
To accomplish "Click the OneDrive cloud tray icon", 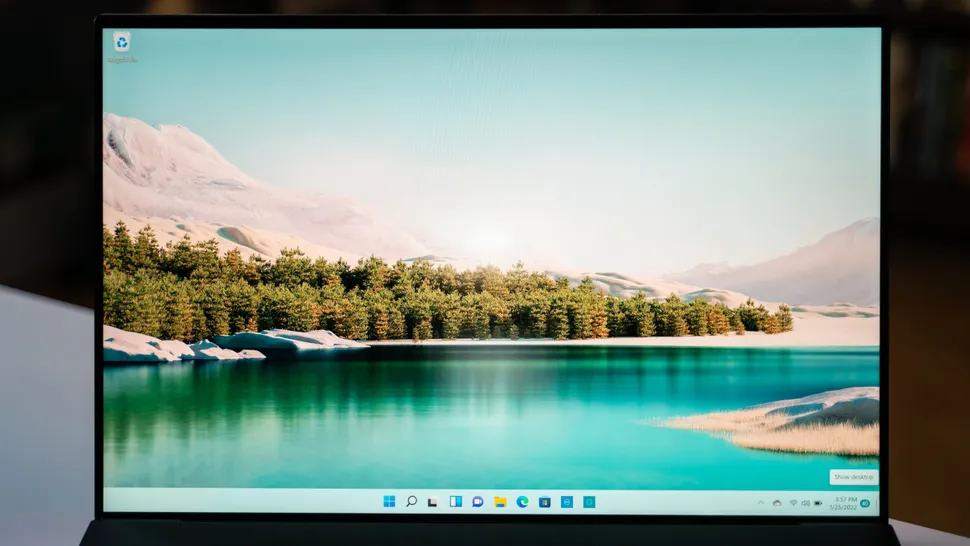I will [x=777, y=502].
